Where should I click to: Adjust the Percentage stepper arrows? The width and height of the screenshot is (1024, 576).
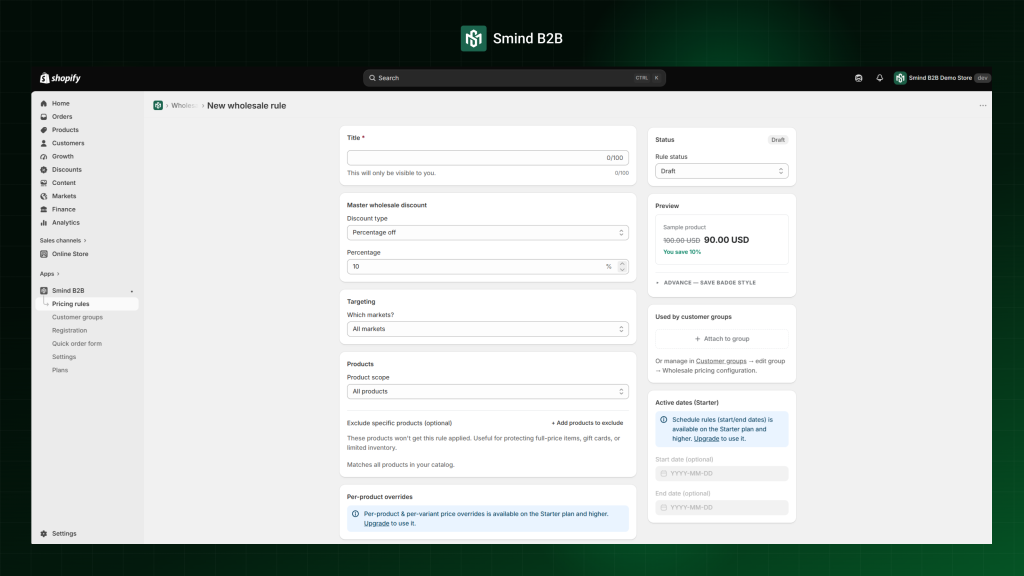pos(622,266)
